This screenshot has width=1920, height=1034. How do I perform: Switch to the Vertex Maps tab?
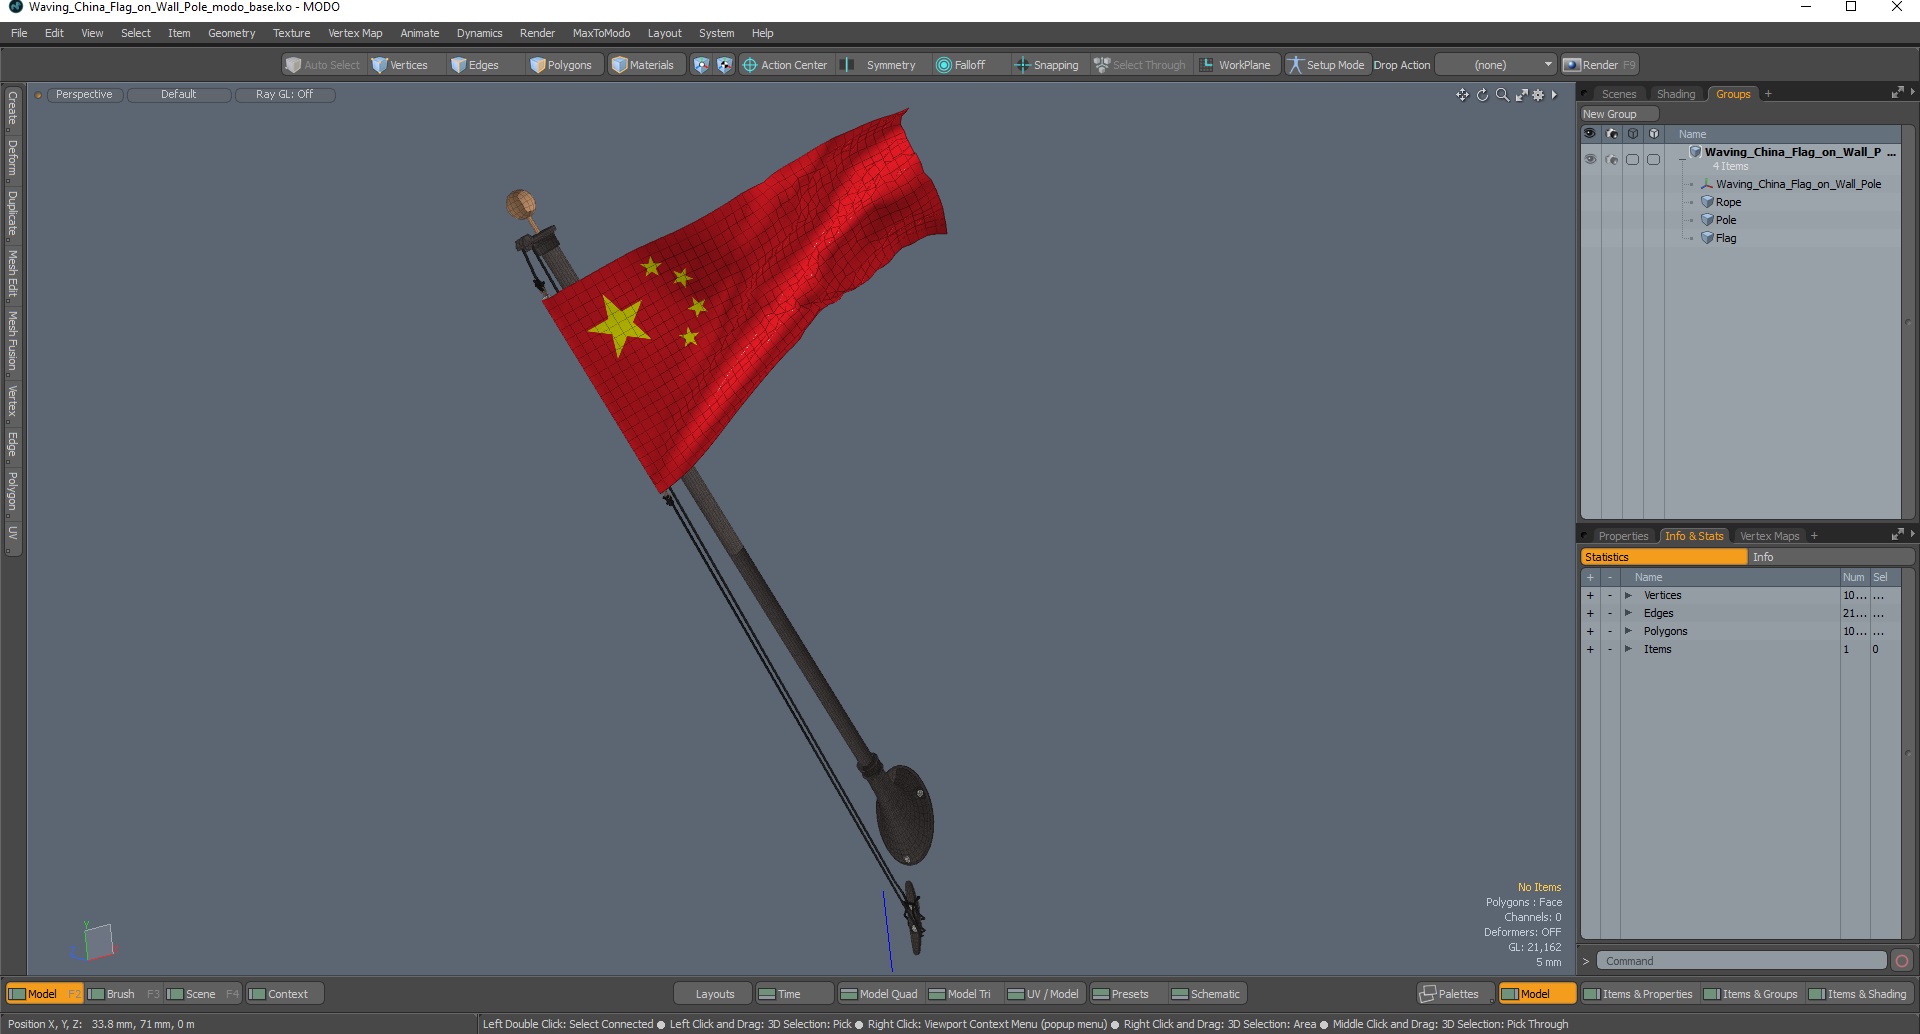(1769, 536)
